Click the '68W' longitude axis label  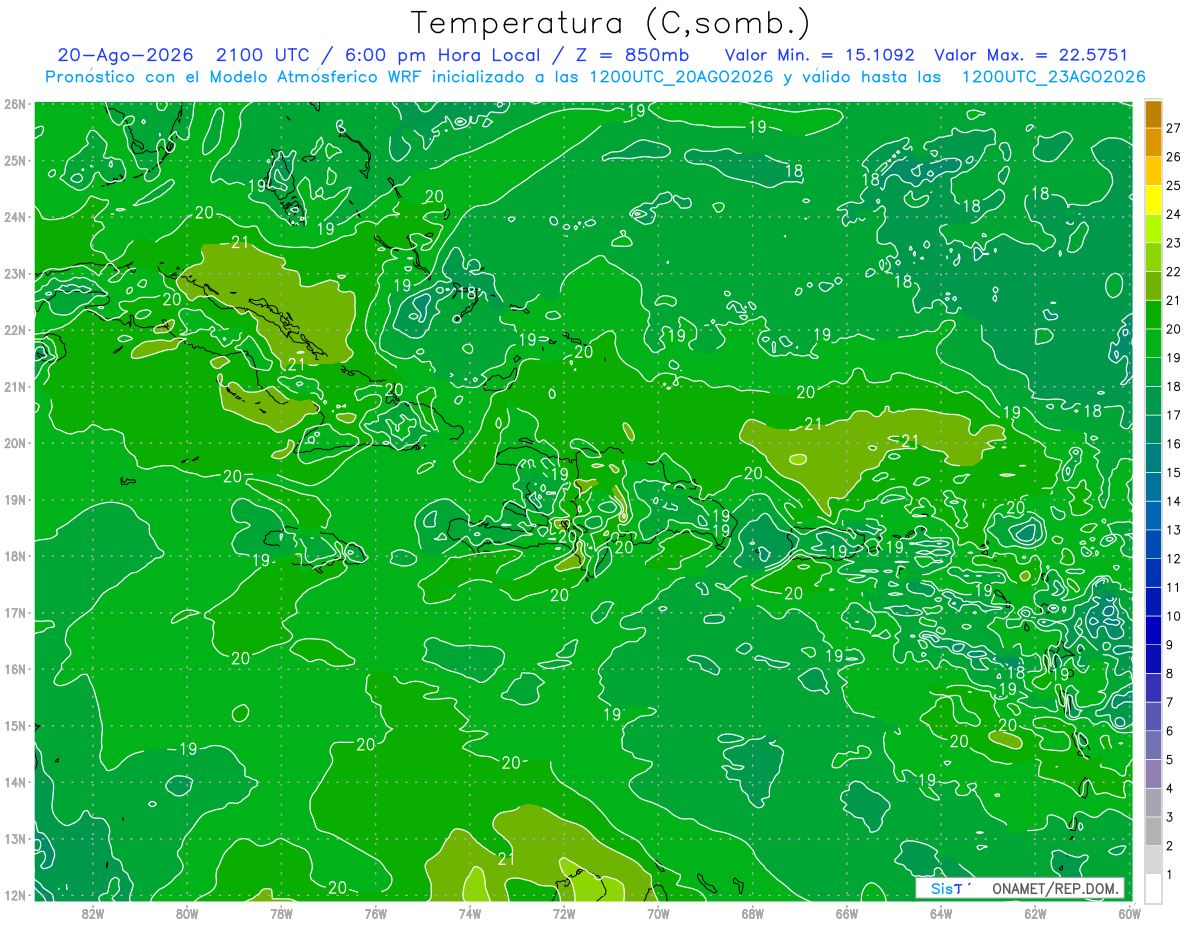pyautogui.click(x=753, y=912)
